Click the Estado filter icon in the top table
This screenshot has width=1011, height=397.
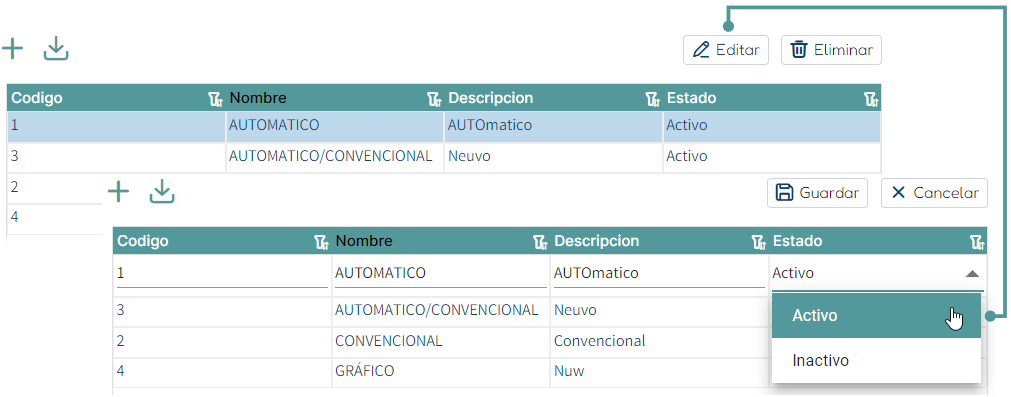[x=871, y=99]
